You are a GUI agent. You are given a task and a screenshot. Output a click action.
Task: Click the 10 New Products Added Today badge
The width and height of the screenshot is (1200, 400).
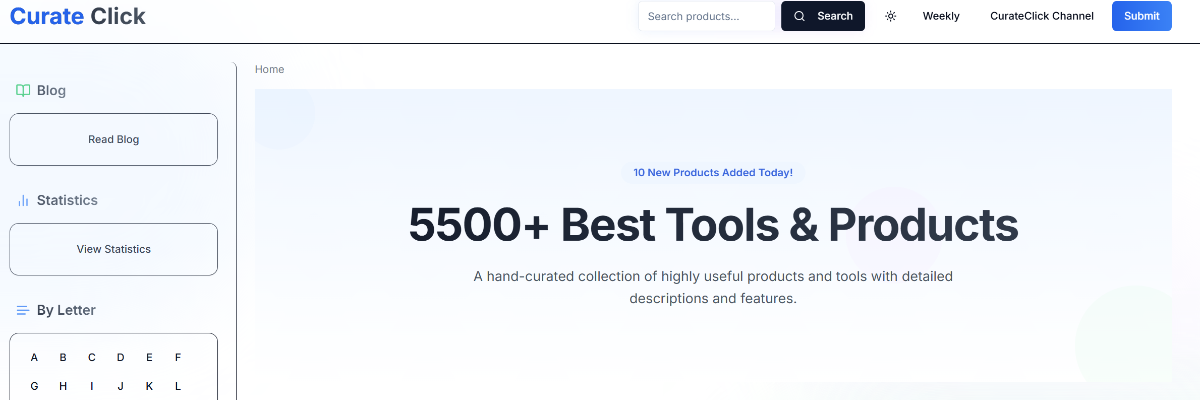[x=712, y=173]
